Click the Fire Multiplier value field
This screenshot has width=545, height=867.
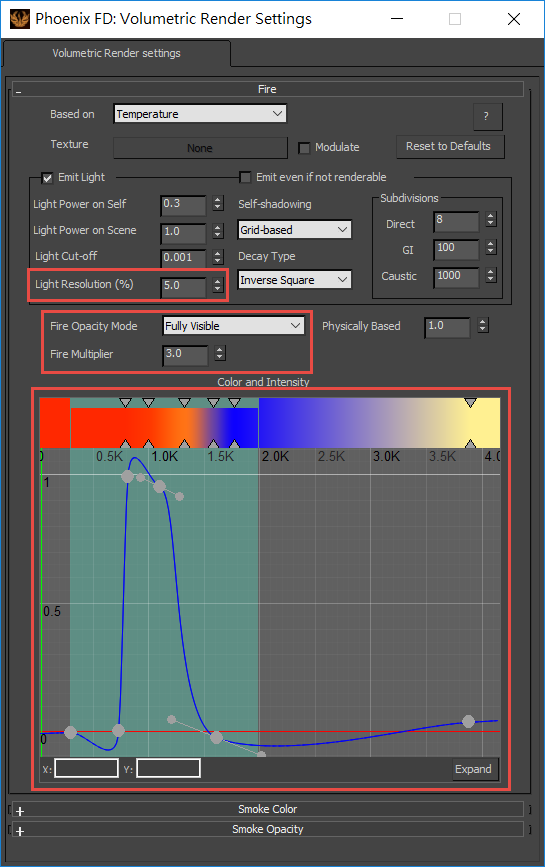click(186, 354)
